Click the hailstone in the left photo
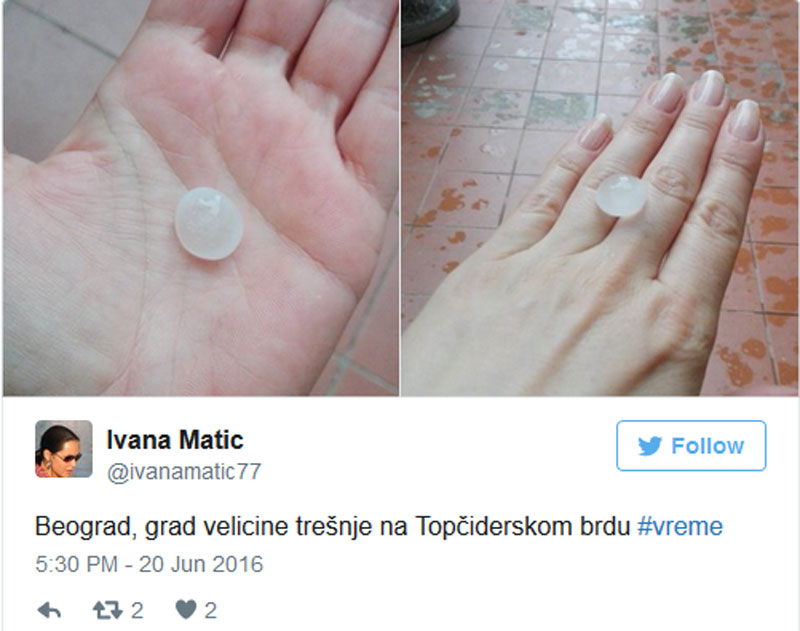The height and width of the screenshot is (631, 800). [x=209, y=224]
